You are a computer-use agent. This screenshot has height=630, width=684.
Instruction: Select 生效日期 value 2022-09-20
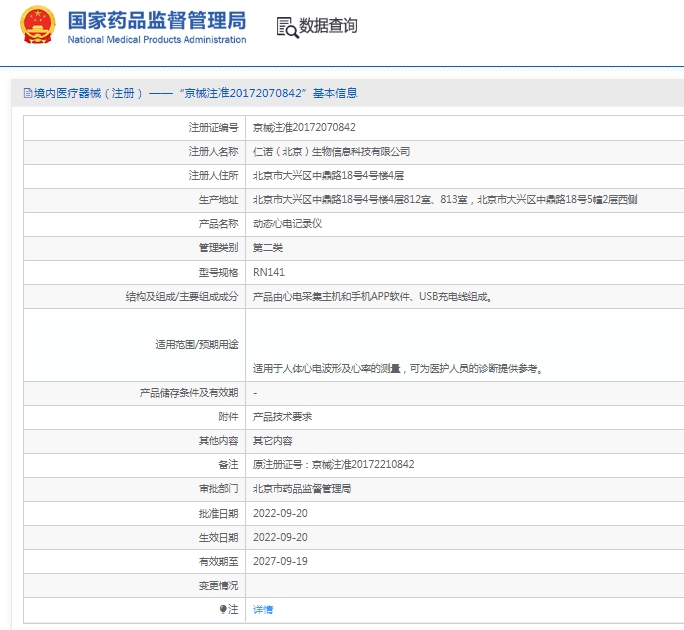(x=280, y=537)
